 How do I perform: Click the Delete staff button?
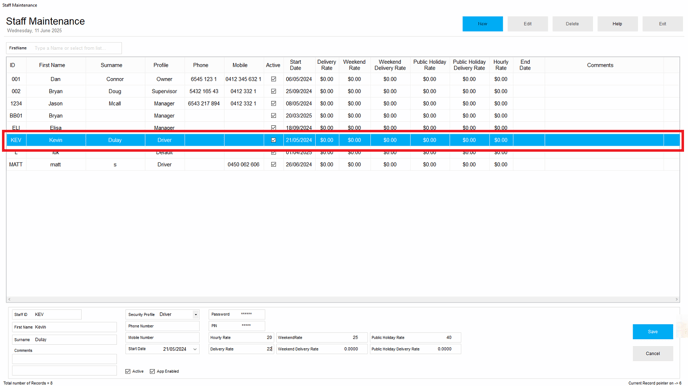572,24
